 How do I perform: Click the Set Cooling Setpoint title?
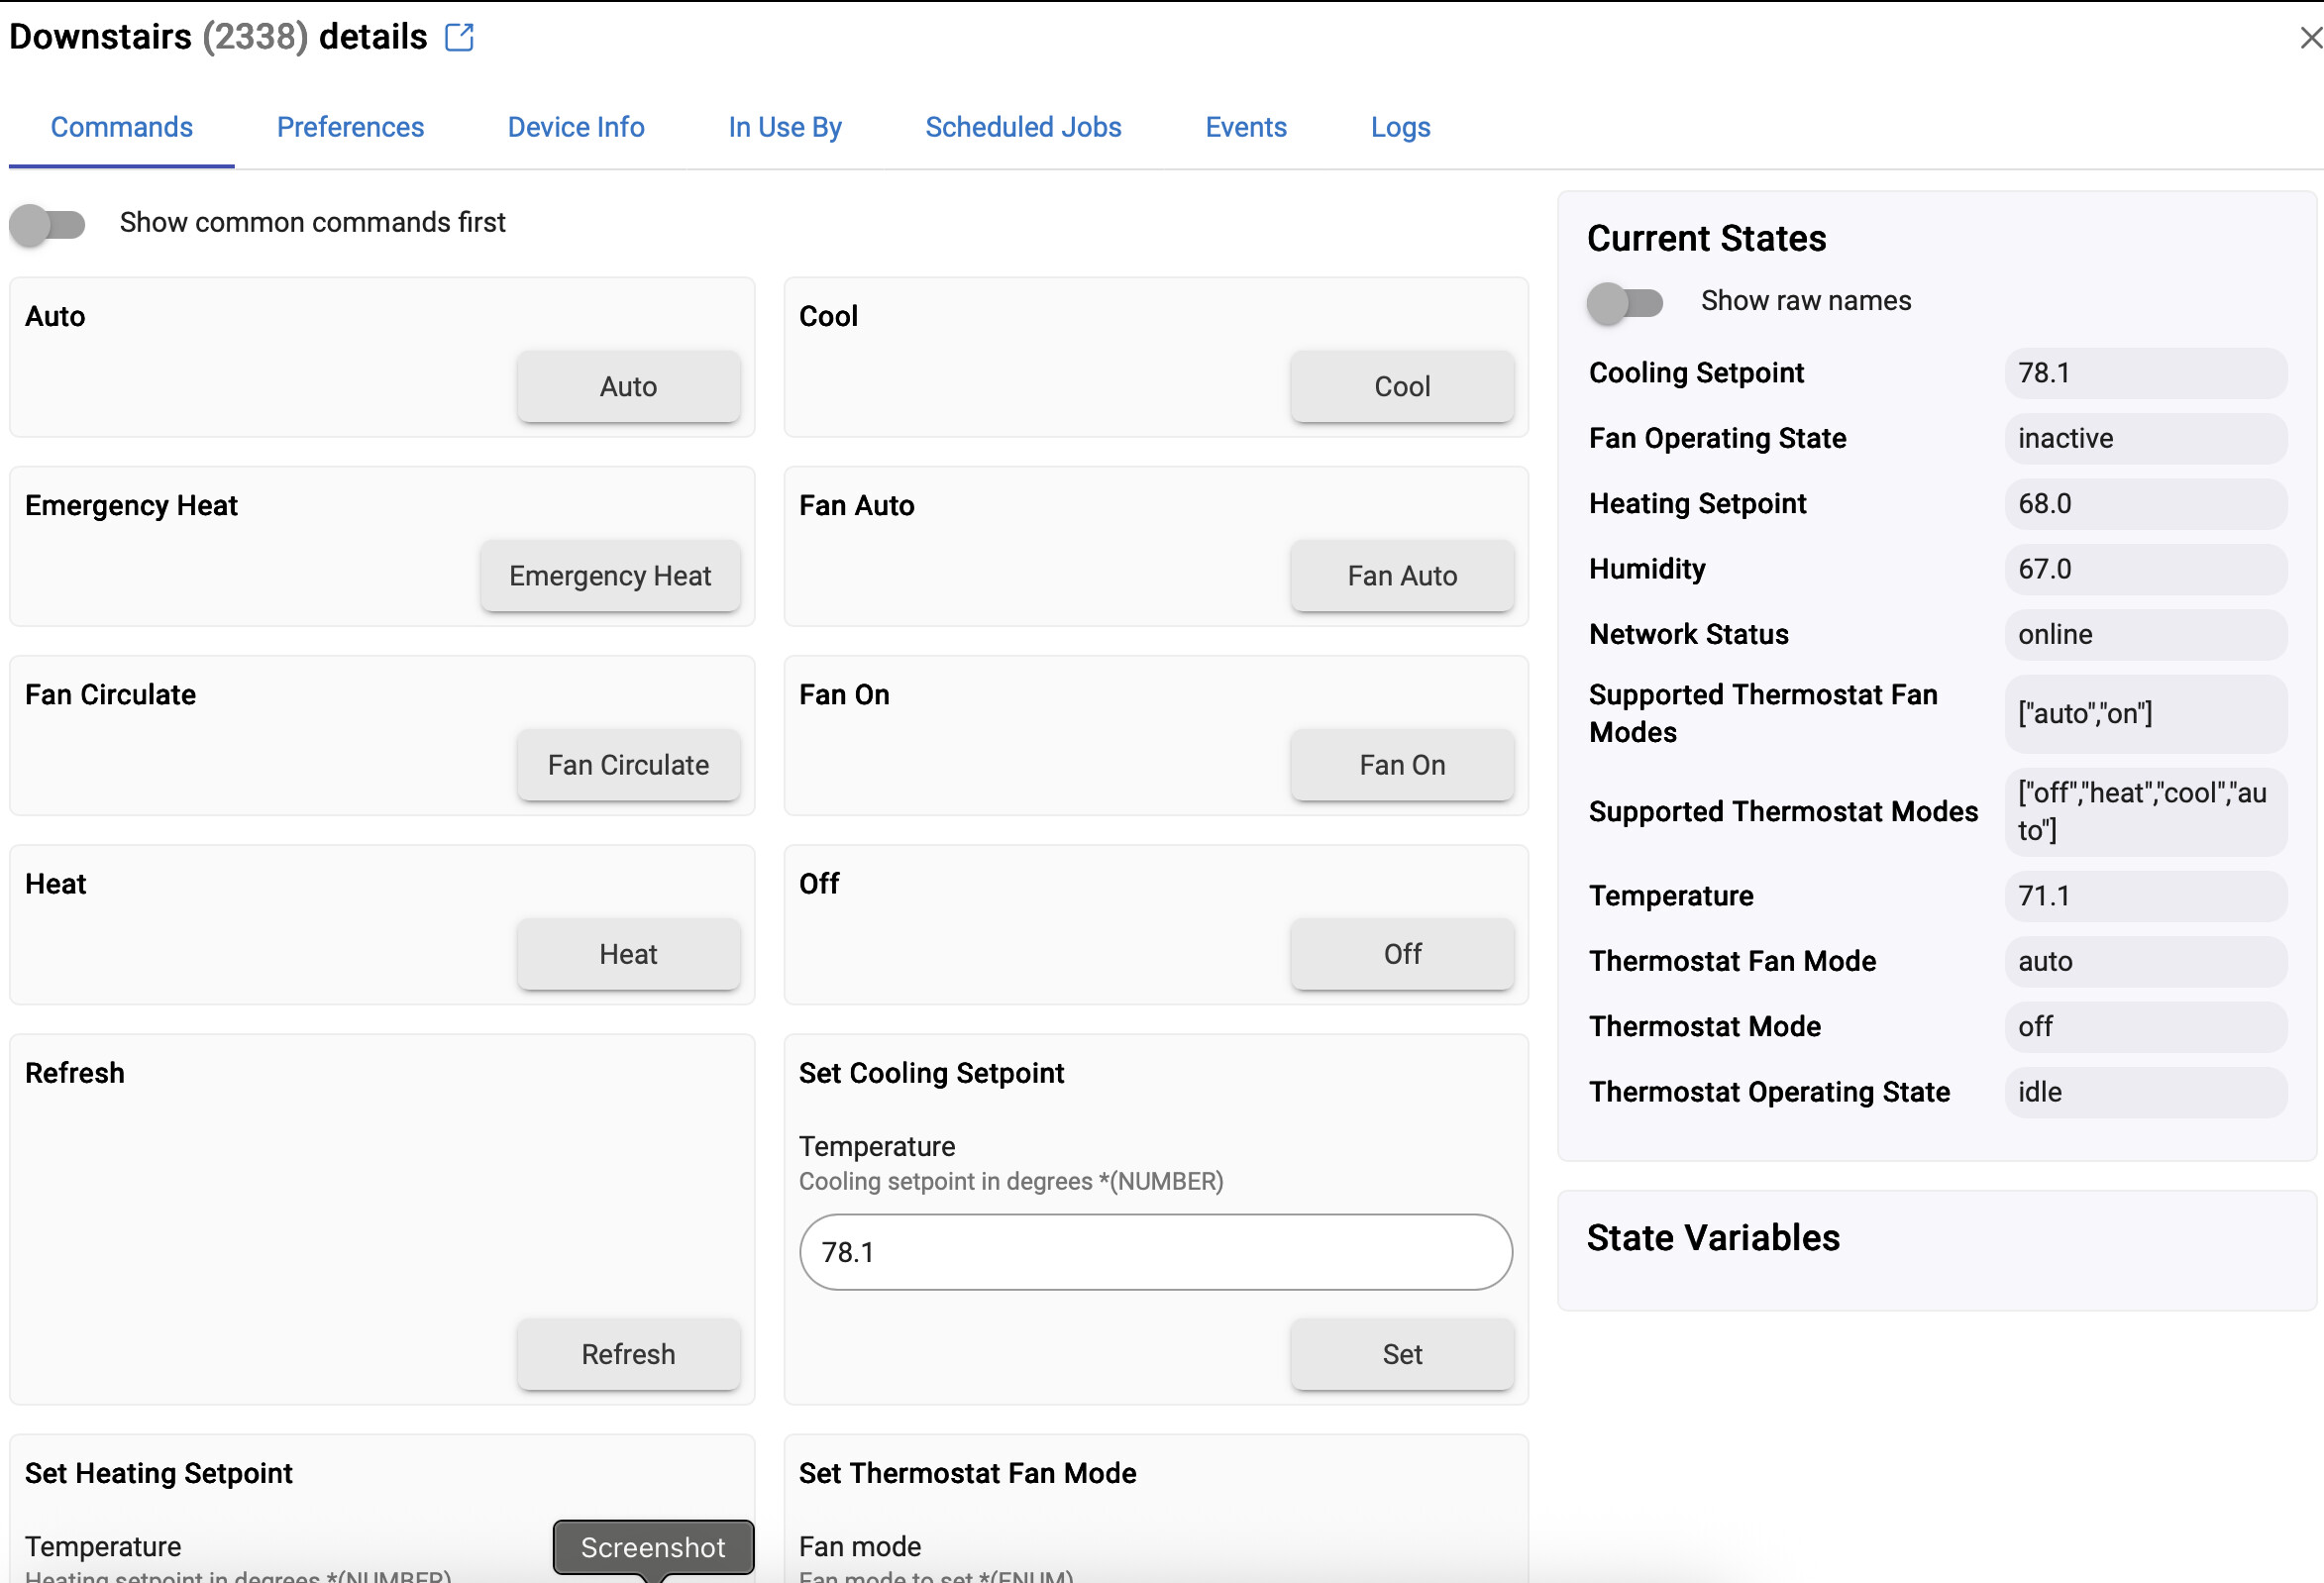coord(931,1072)
